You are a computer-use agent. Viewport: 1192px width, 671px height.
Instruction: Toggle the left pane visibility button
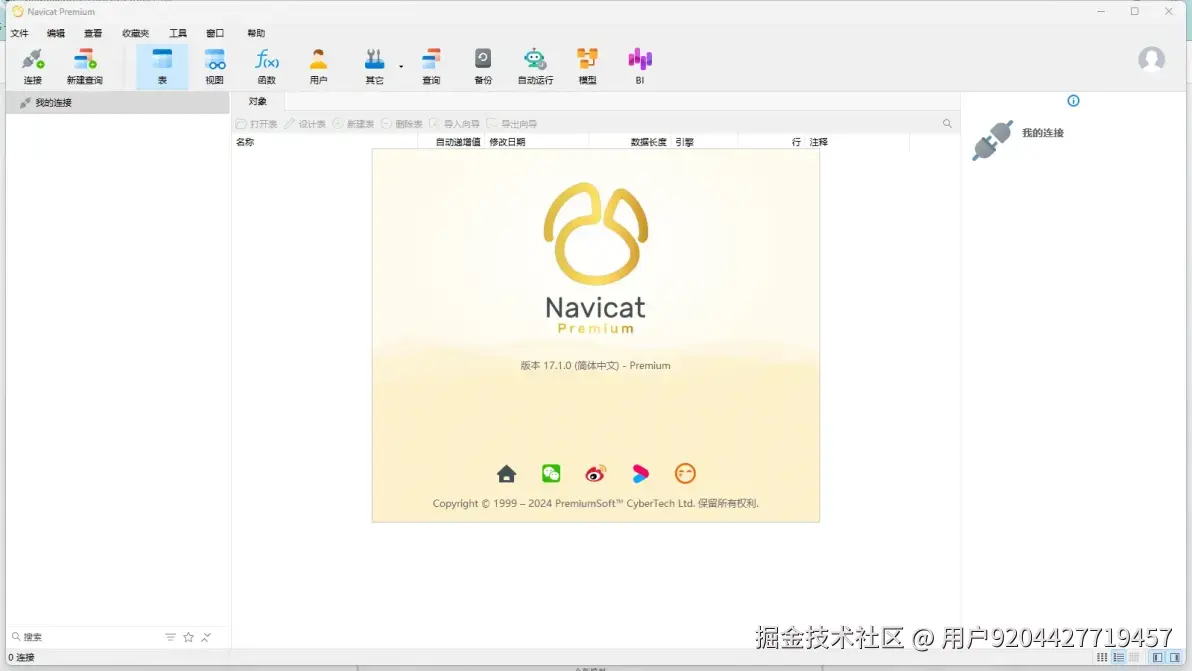point(1157,658)
